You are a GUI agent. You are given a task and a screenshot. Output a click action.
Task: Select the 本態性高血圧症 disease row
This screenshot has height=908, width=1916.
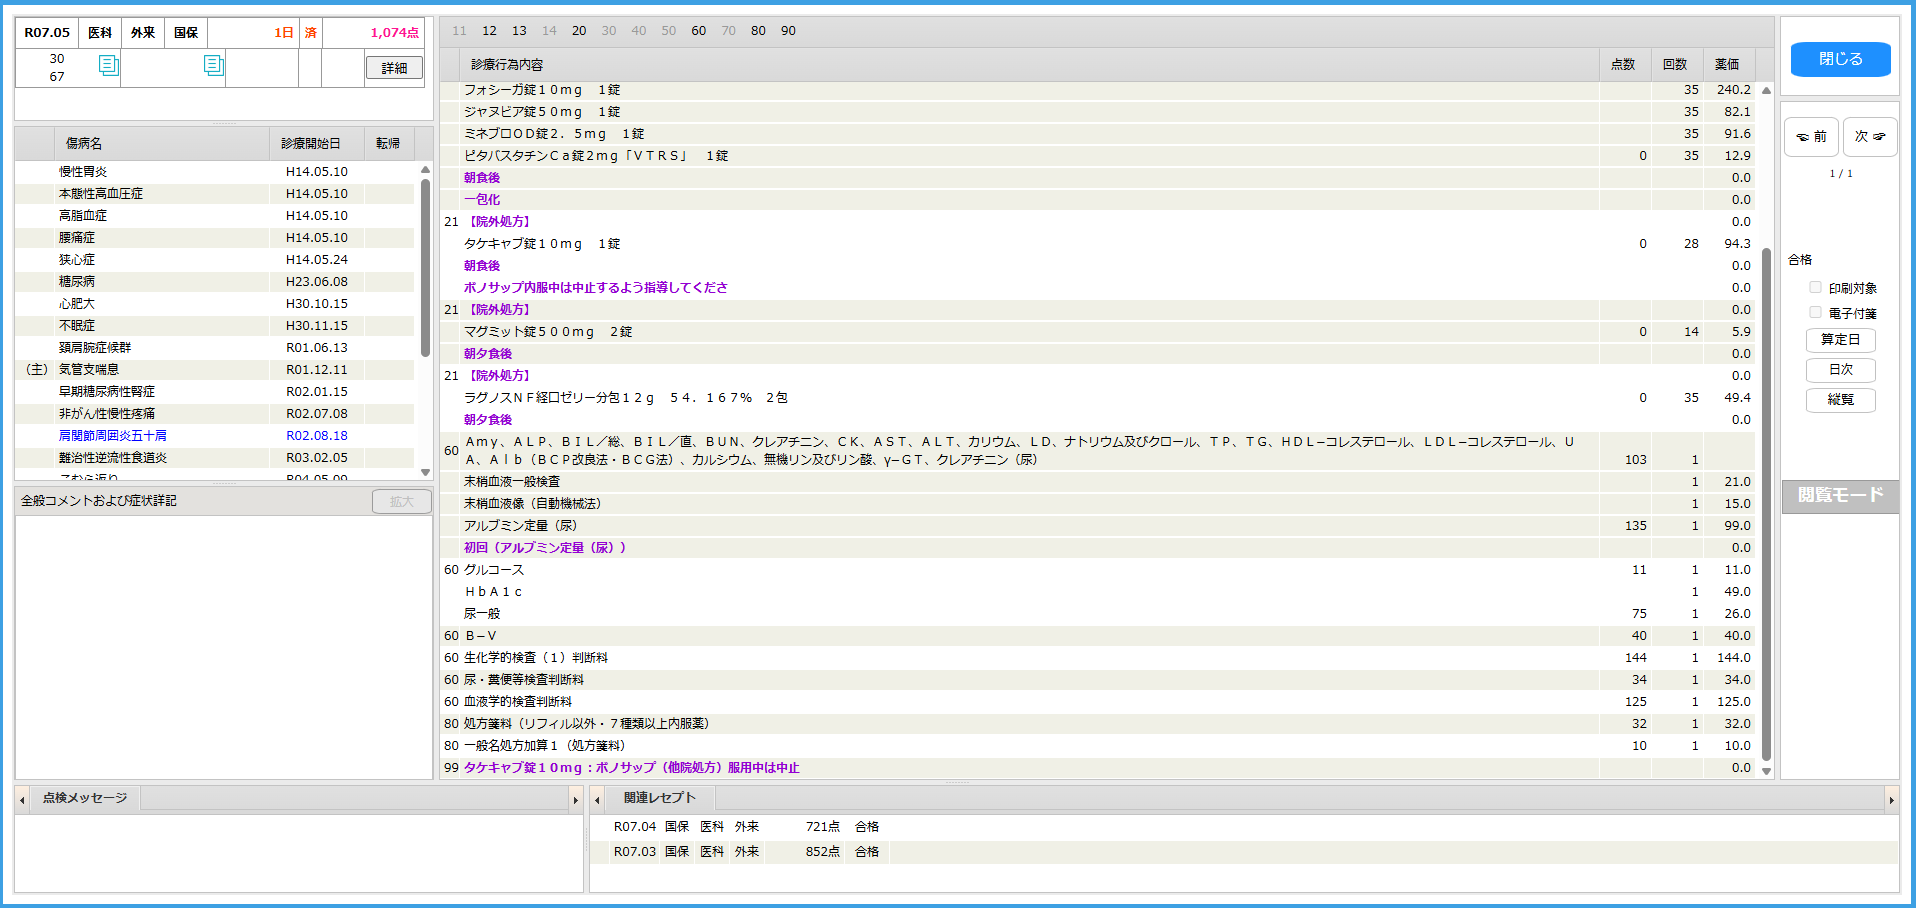[215, 194]
